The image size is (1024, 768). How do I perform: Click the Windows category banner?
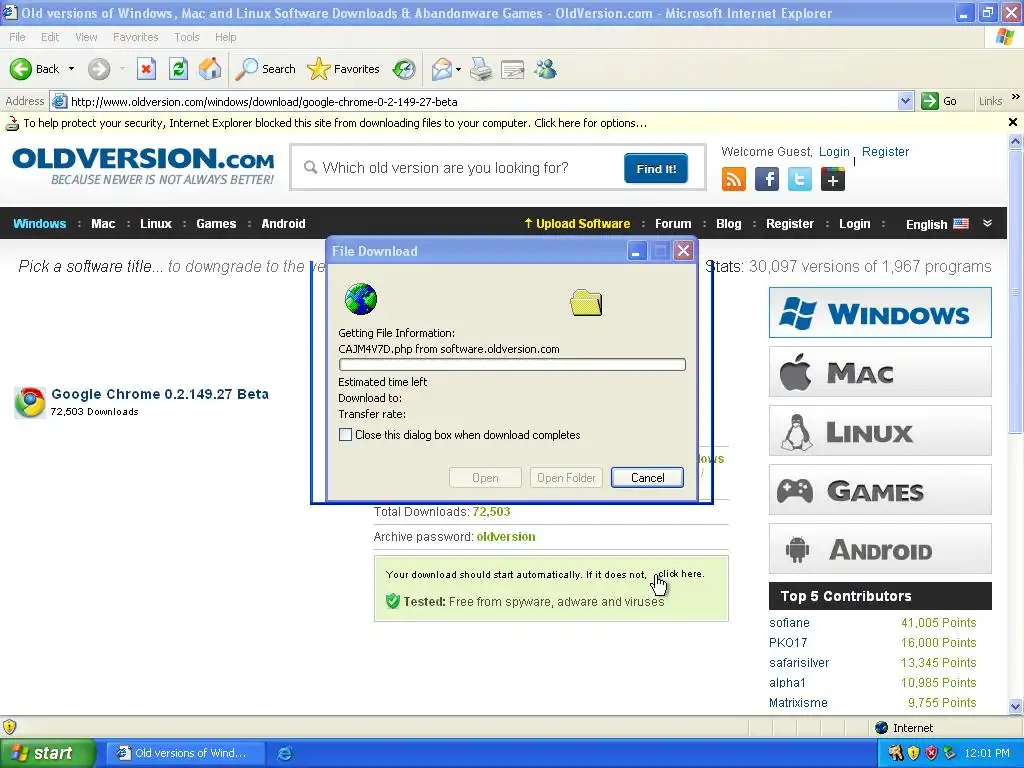click(x=880, y=313)
